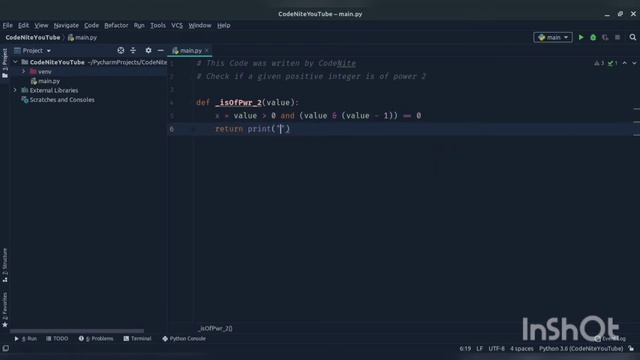Toggle the Project side tab
The width and height of the screenshot is (640, 360).
(x=5, y=63)
